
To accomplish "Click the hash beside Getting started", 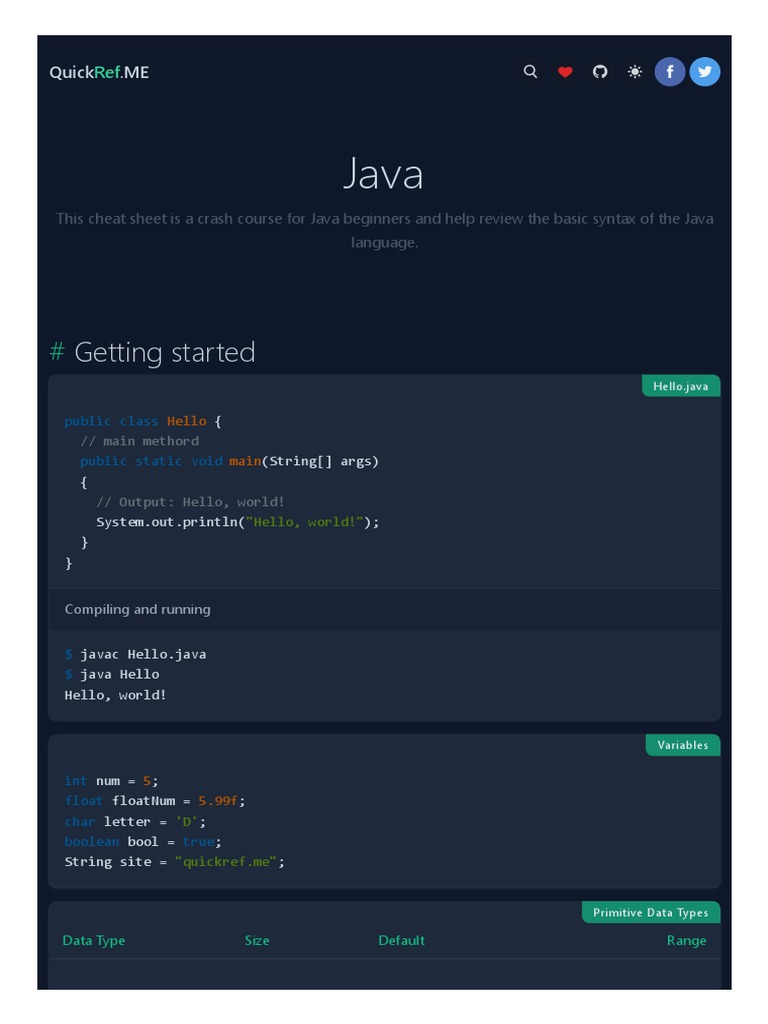I will pos(57,352).
